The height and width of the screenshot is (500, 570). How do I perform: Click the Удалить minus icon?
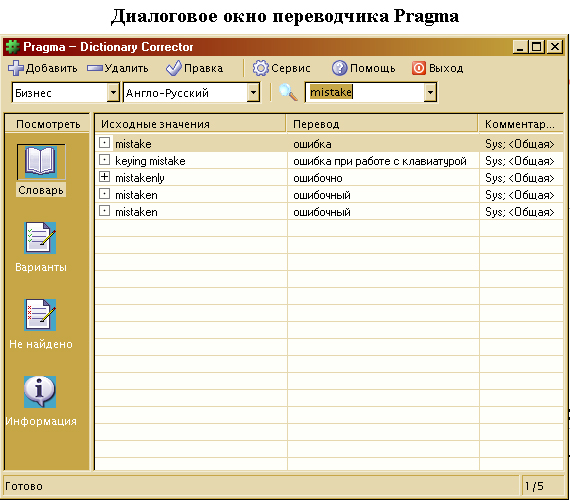95,68
